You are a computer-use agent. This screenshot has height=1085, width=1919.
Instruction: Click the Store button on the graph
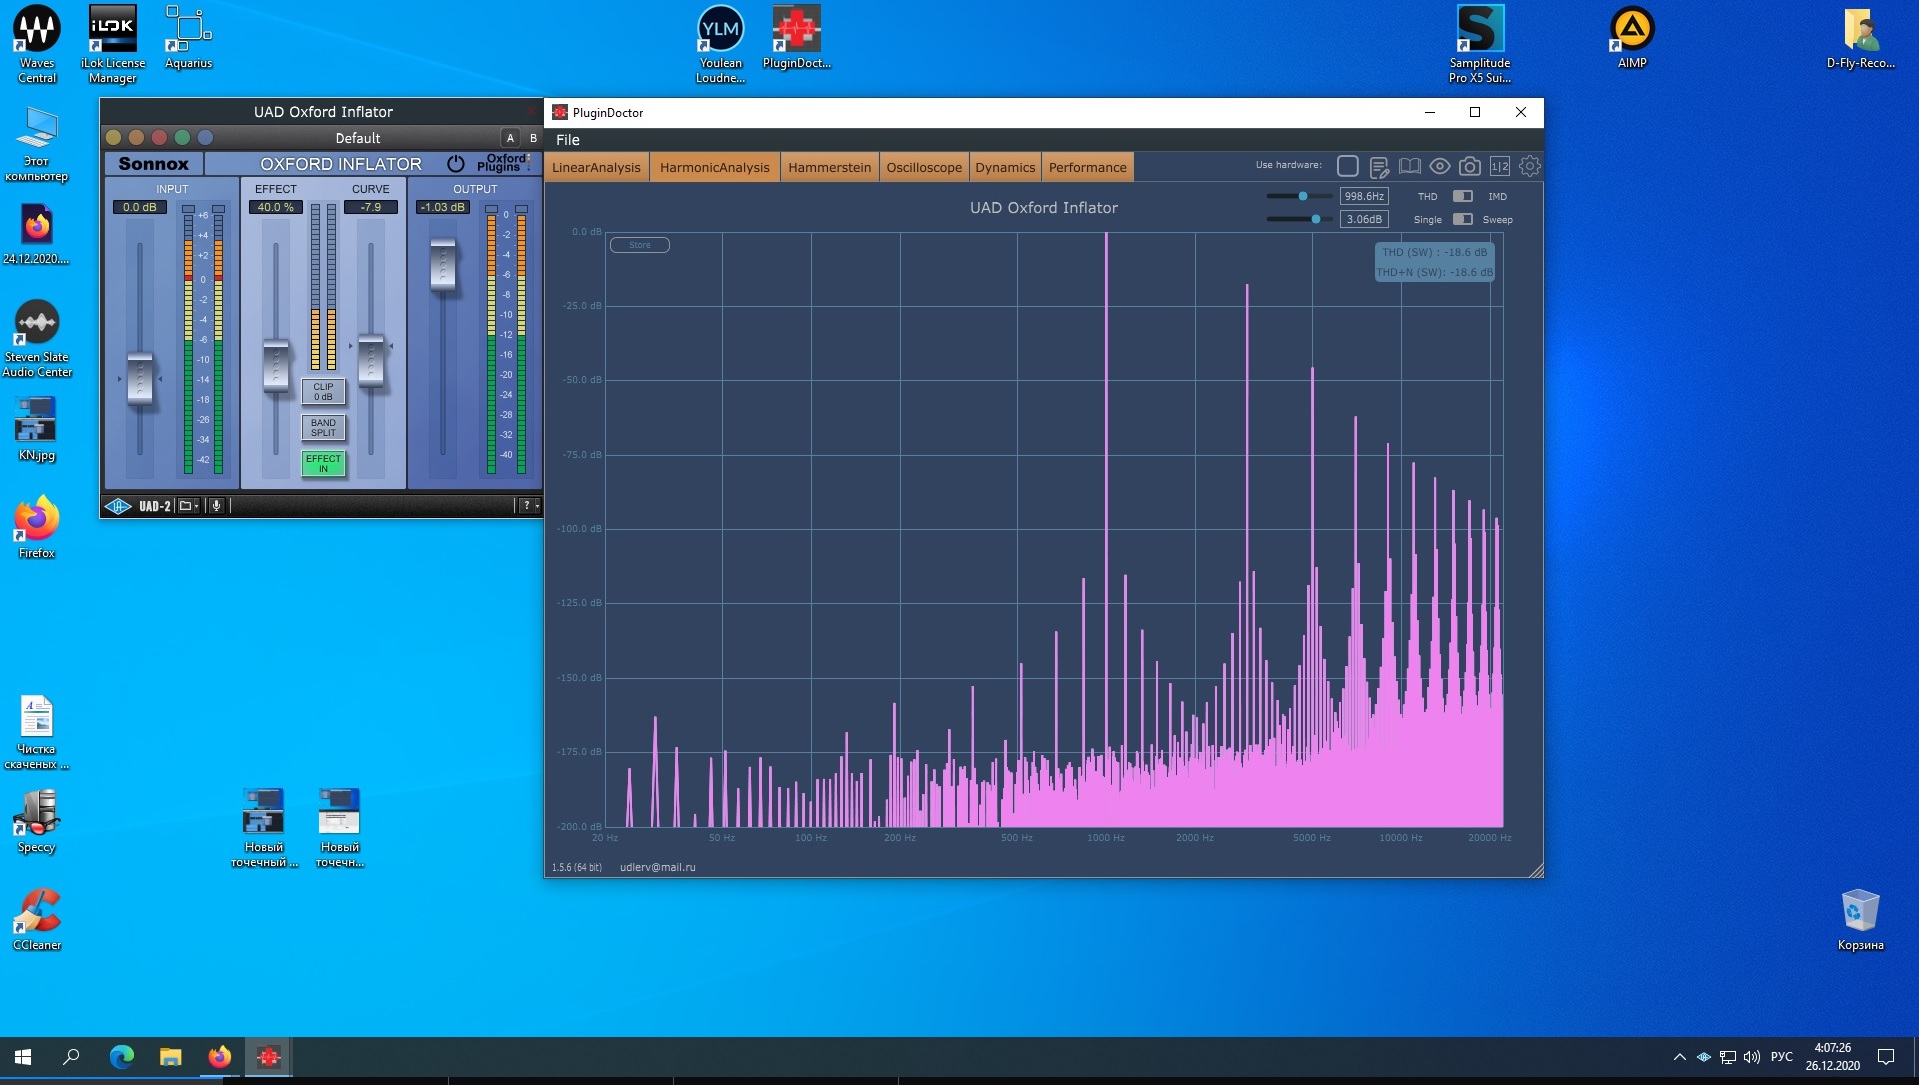[640, 245]
